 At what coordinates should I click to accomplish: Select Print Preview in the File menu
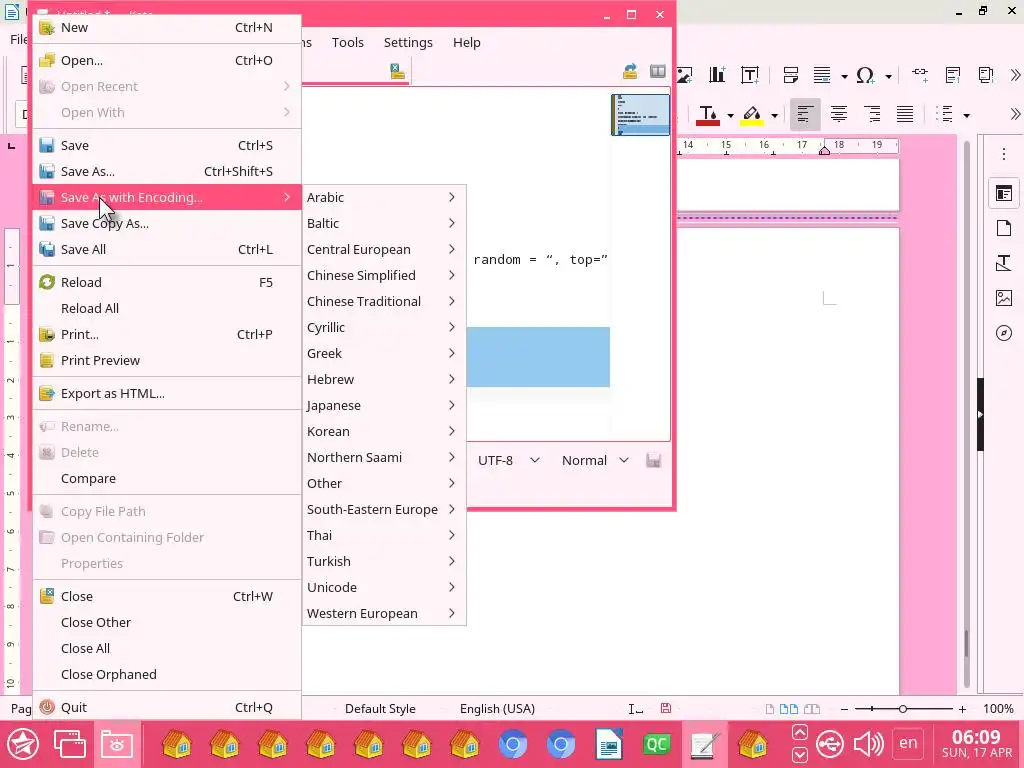pos(167,360)
